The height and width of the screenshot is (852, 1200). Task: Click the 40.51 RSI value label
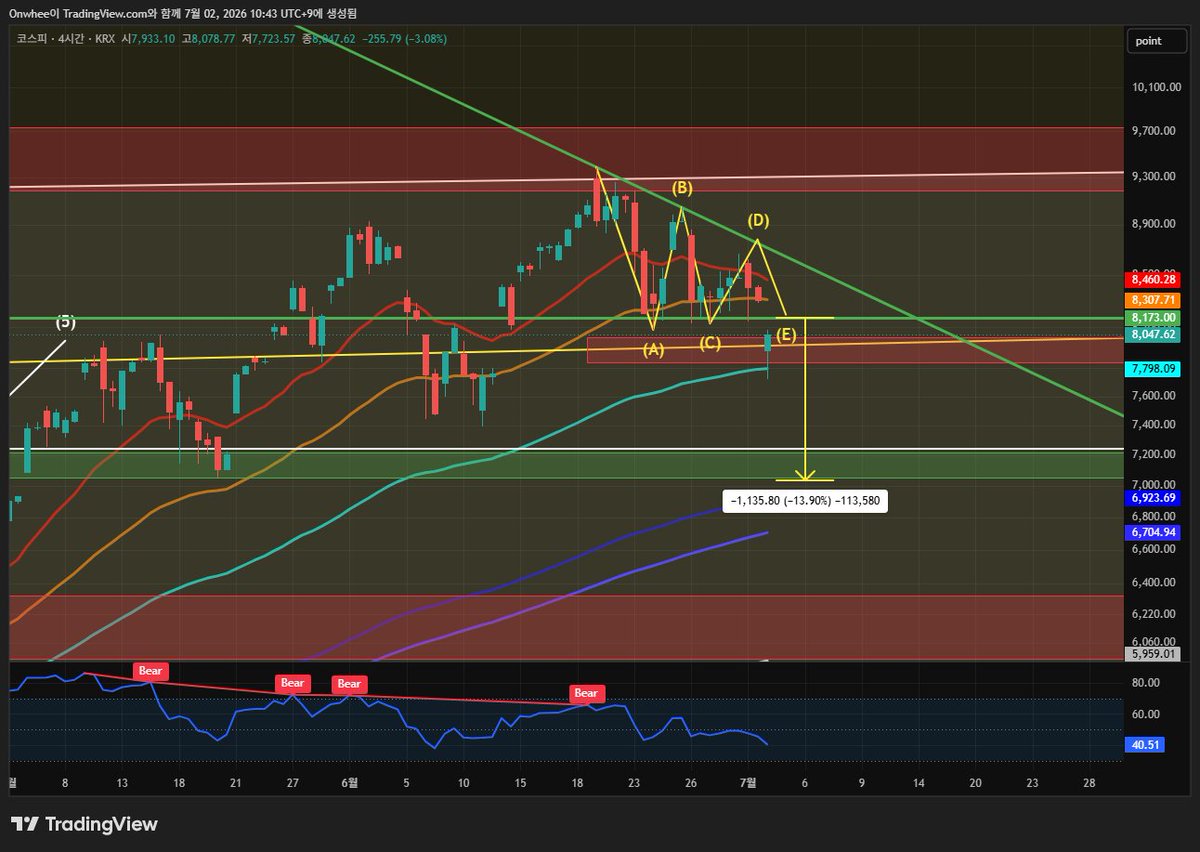(1145, 744)
